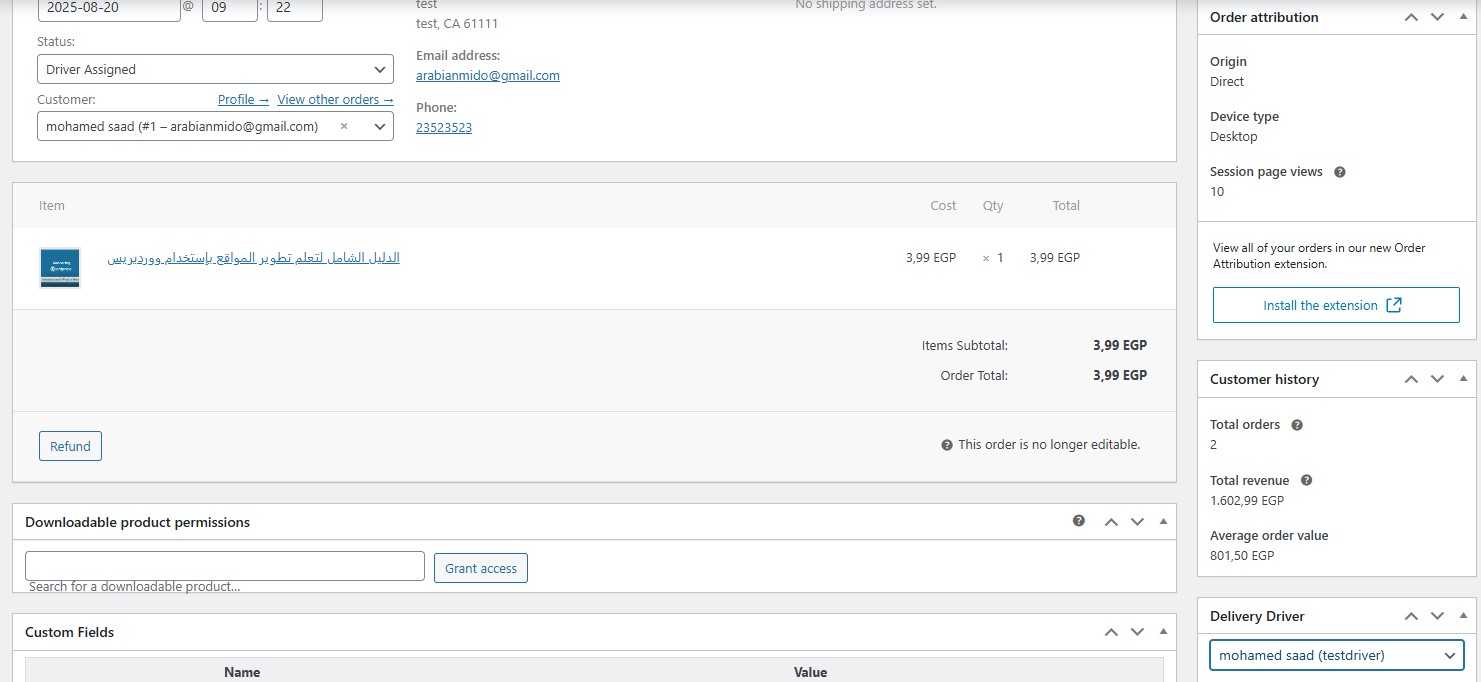Click the downloadable product search field
This screenshot has height=682, width=1481.
(224, 565)
